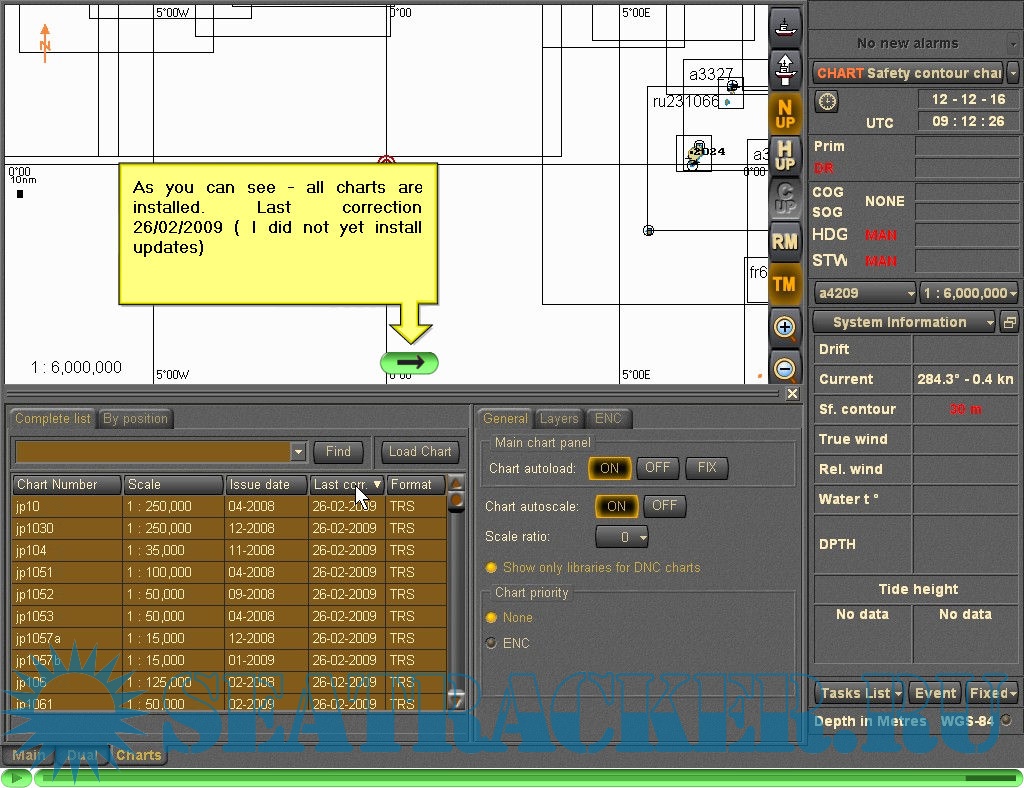Select chart jp1030 in the list

[x=35, y=528]
